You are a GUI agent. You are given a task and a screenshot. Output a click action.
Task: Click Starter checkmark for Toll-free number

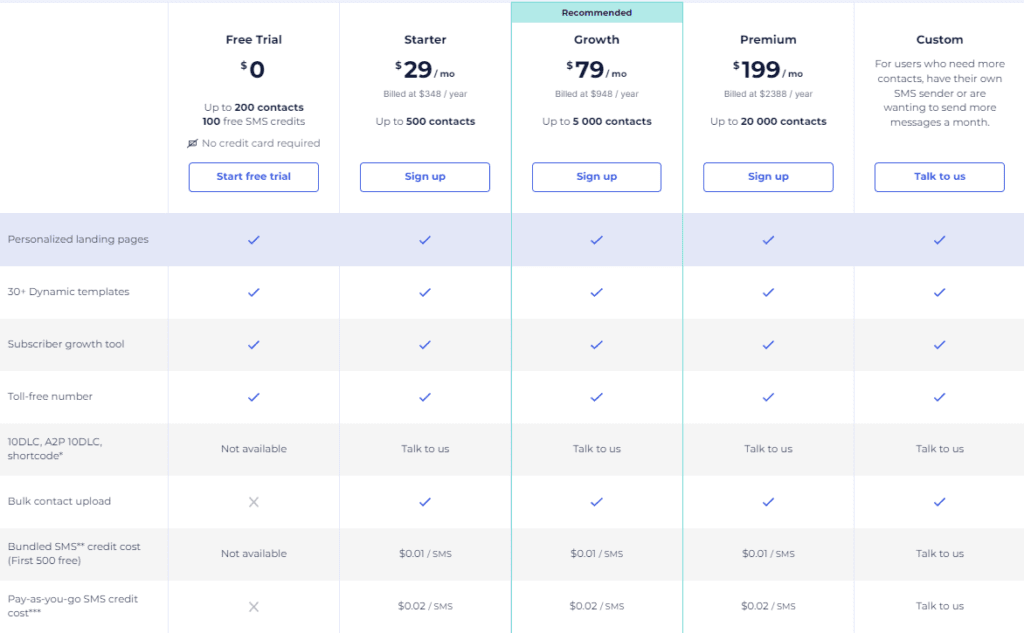tap(425, 397)
